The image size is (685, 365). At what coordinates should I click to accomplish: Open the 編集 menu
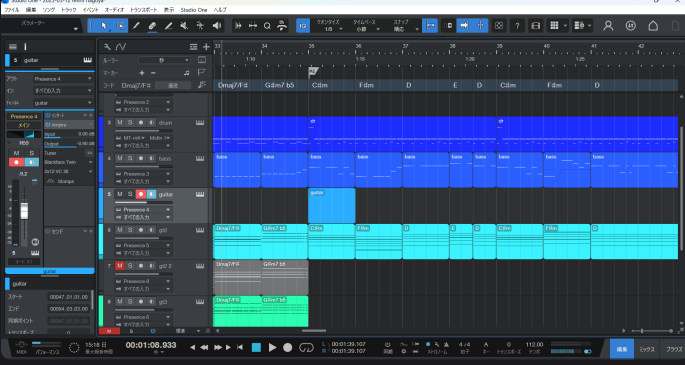(x=31, y=10)
